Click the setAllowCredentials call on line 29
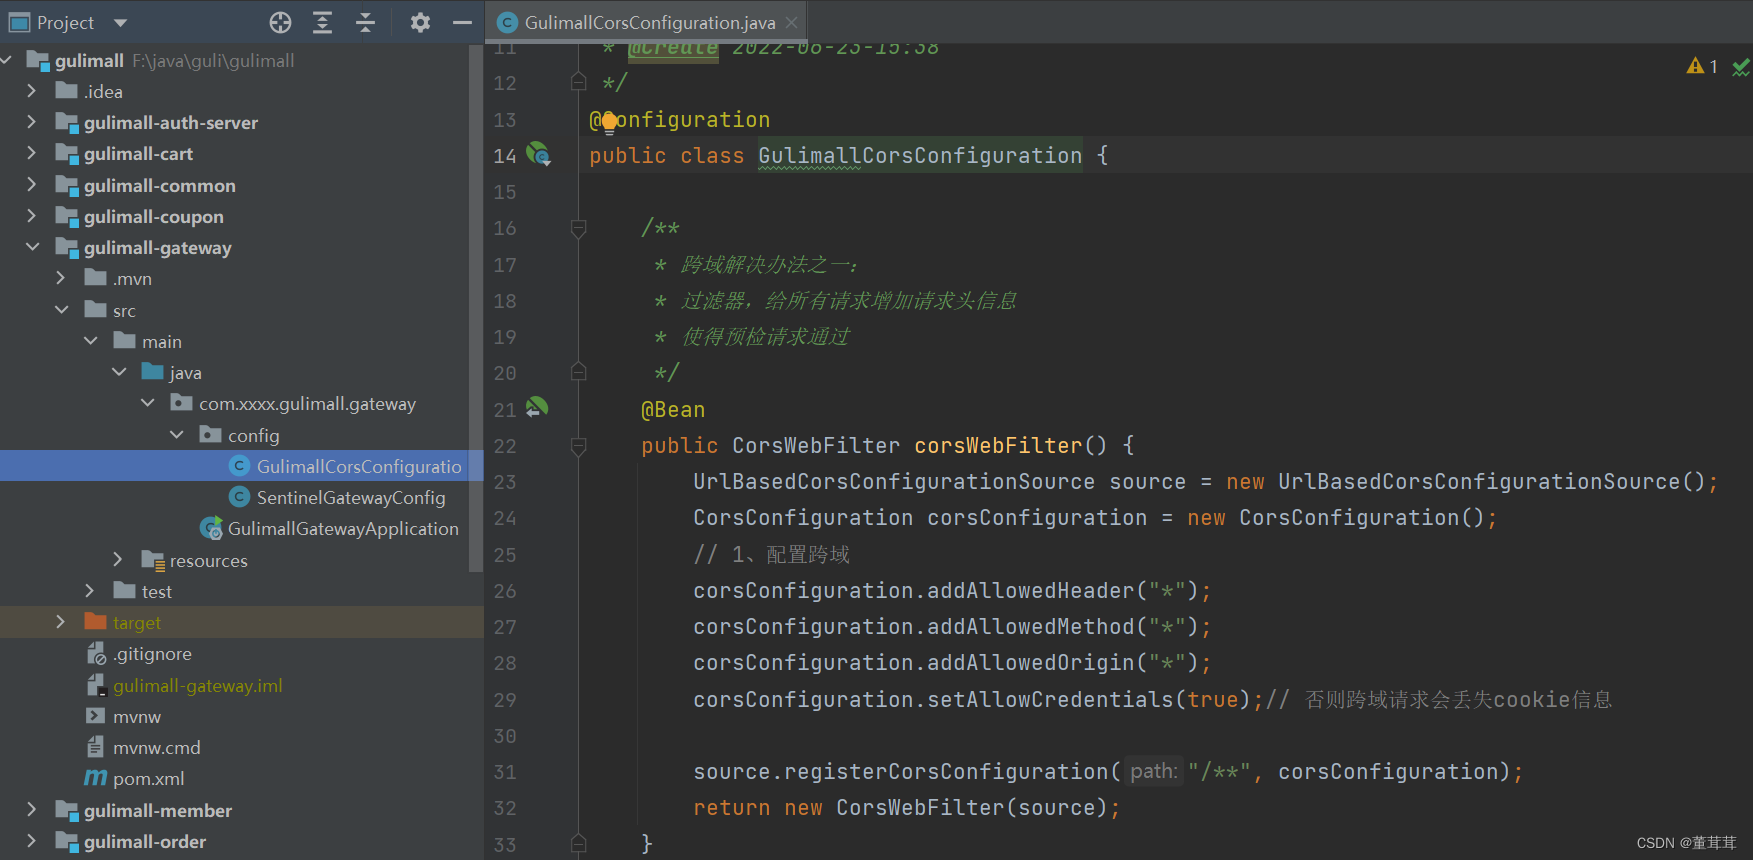 click(x=1050, y=699)
